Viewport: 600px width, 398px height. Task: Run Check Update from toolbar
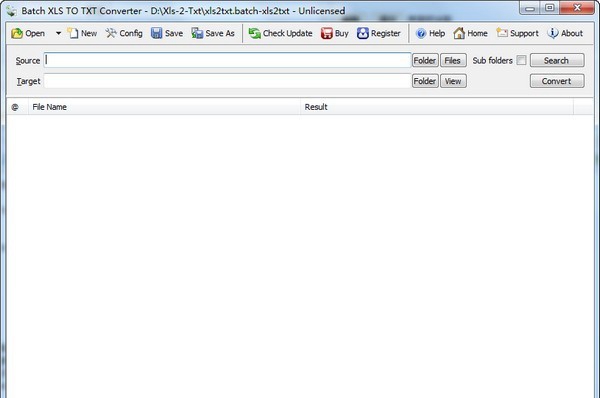[x=280, y=33]
